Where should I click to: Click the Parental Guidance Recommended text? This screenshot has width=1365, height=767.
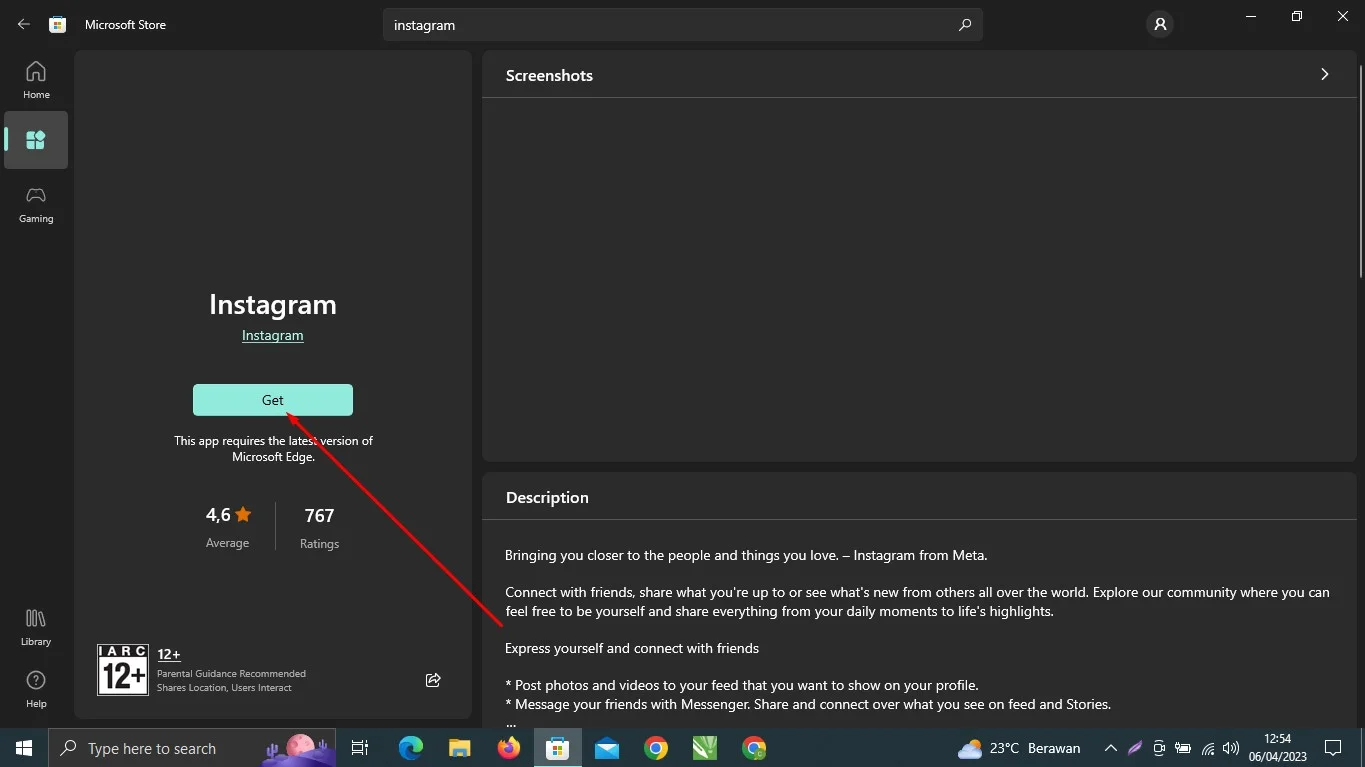[x=232, y=673]
